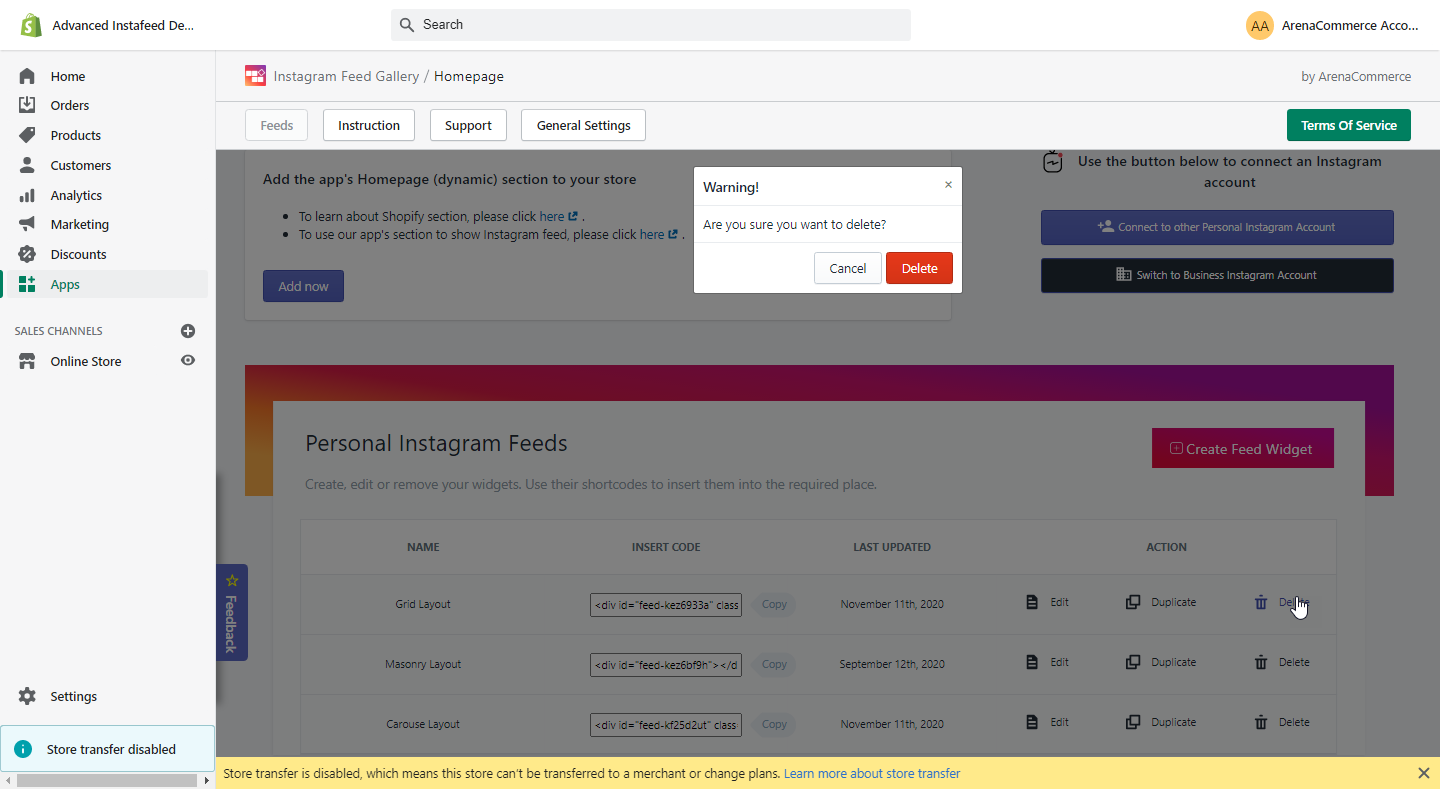
Task: Switch to the Feeds tab
Action: click(277, 125)
